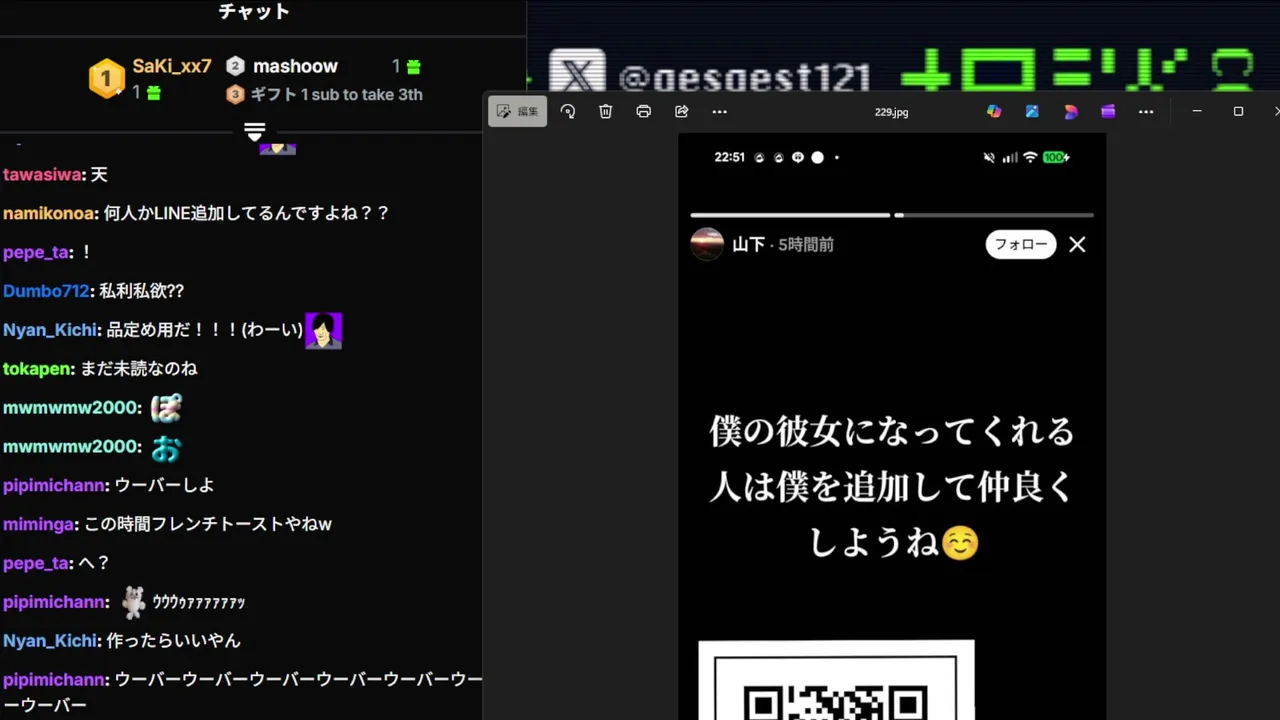
Task: Share the 229.jpg image
Action: coord(682,111)
